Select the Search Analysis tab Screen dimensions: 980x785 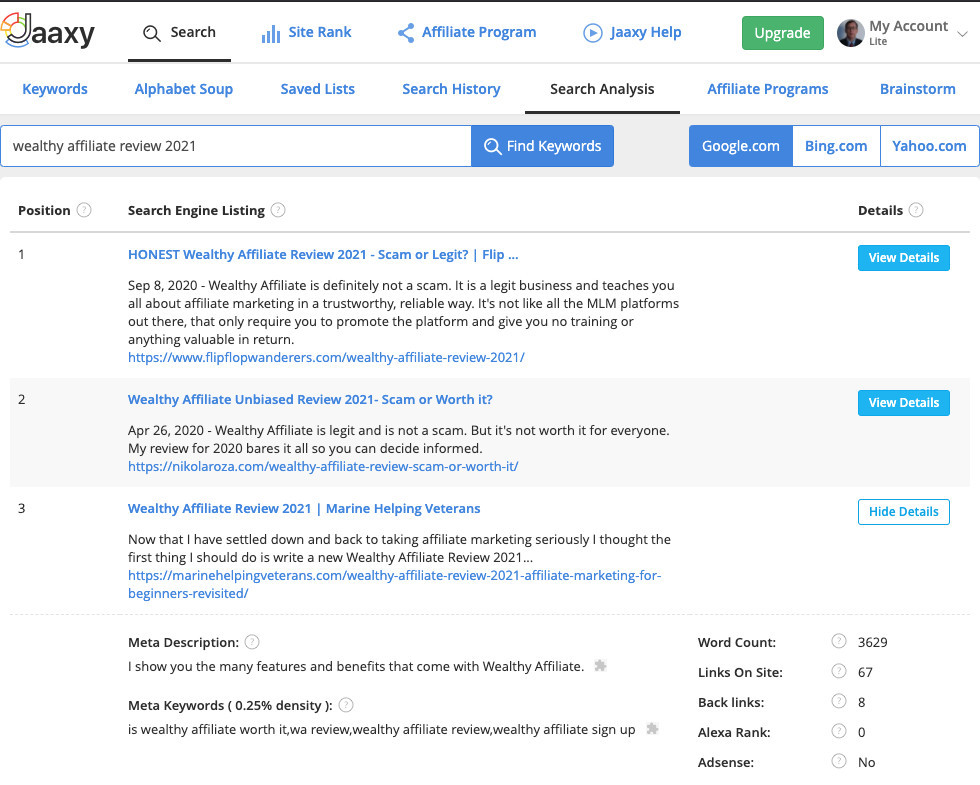[x=602, y=89]
